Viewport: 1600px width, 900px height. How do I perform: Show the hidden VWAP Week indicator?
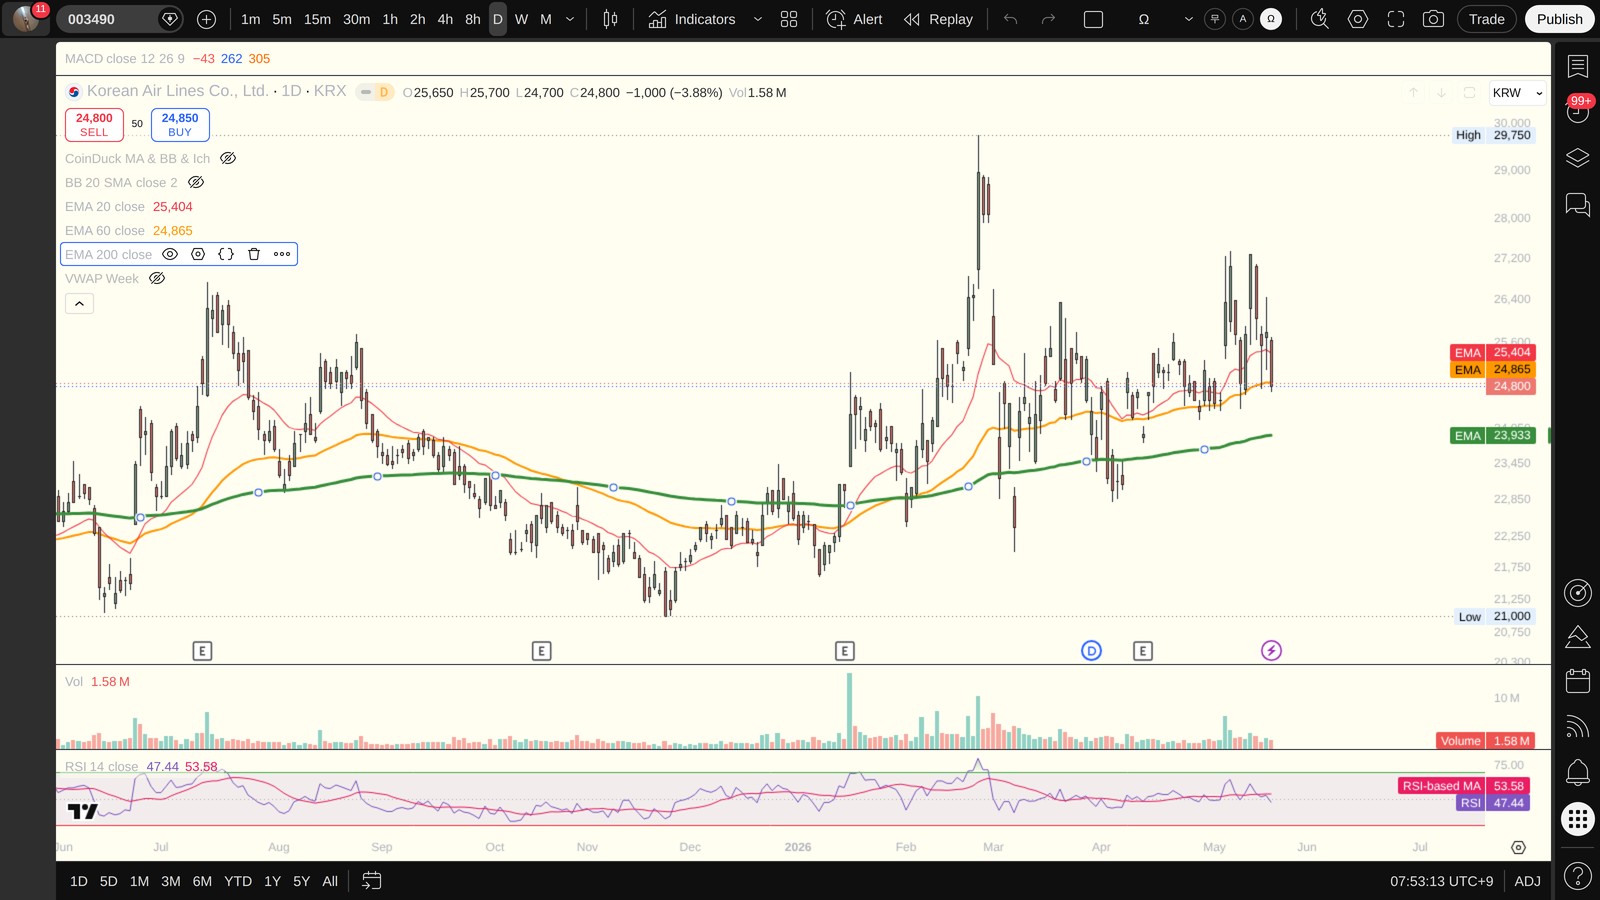pyautogui.click(x=157, y=278)
